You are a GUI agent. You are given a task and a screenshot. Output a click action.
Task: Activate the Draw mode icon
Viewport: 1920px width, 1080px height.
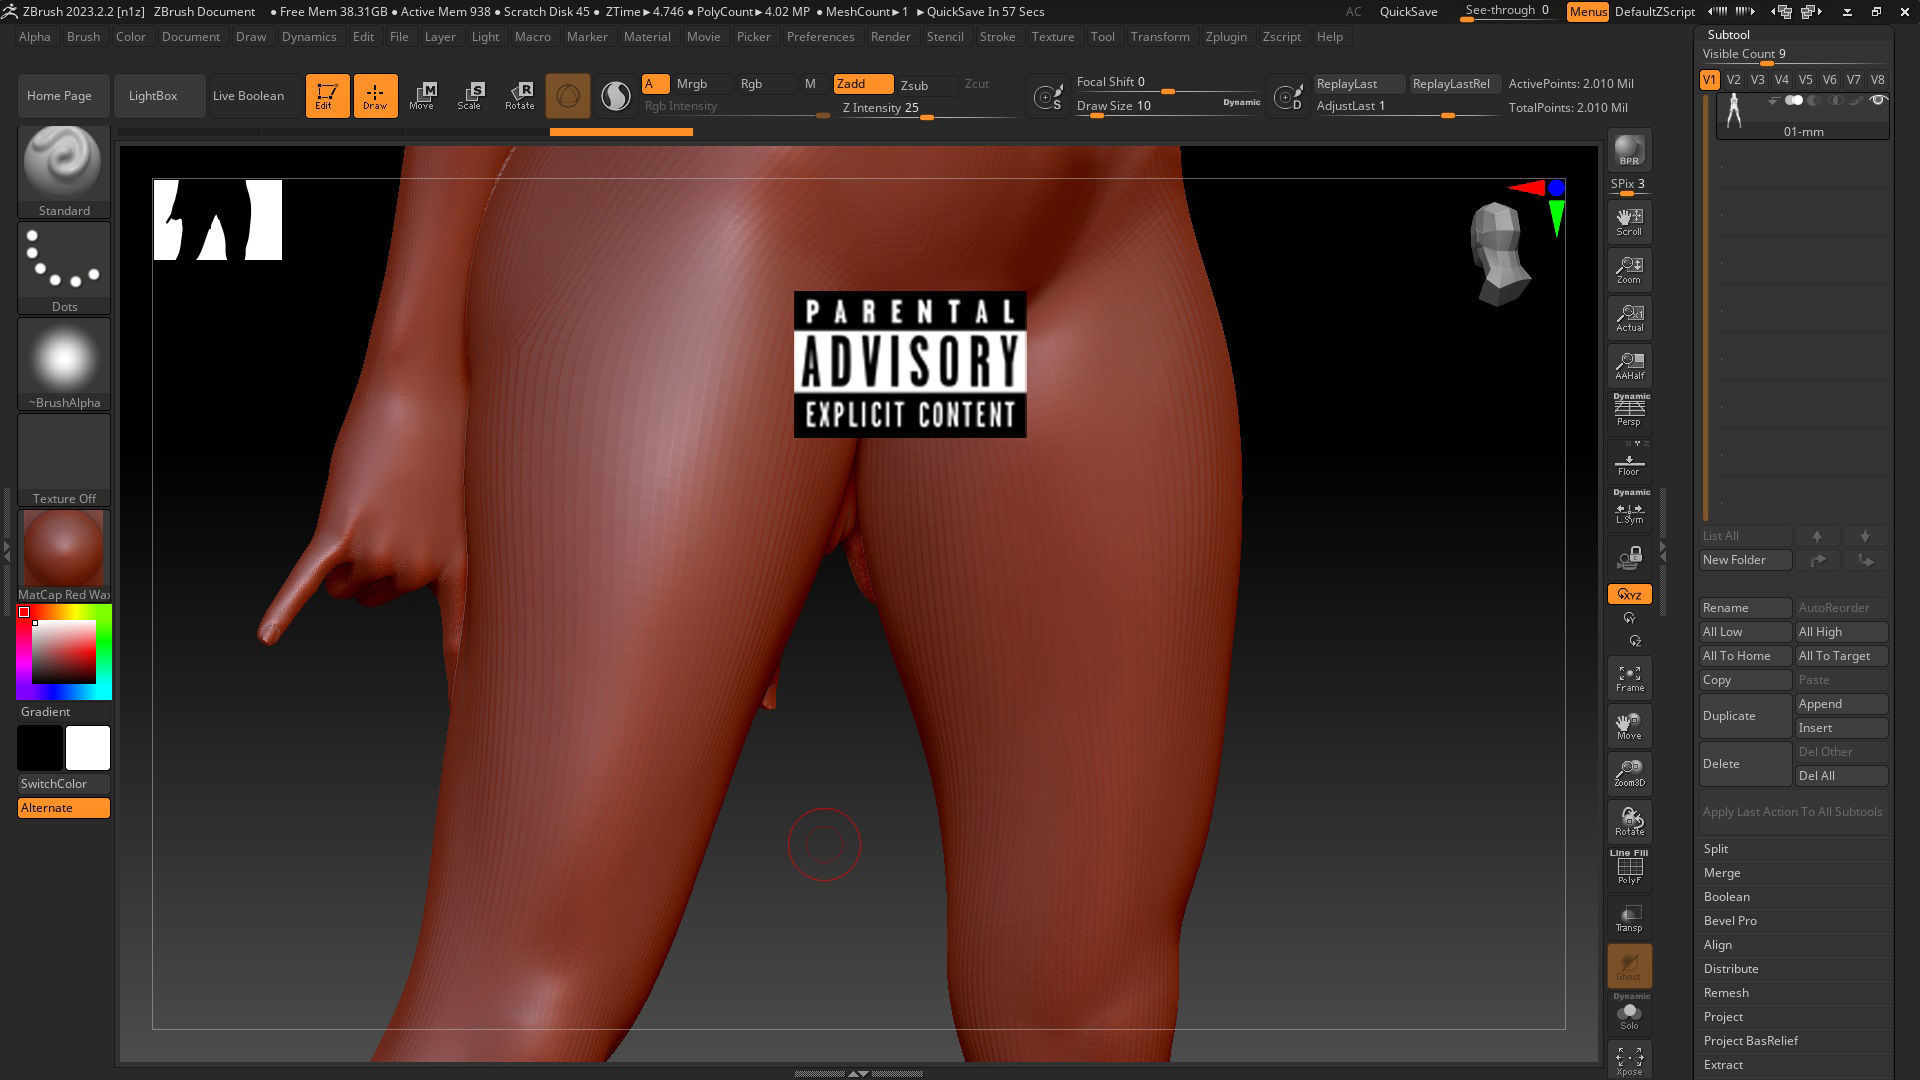375,96
